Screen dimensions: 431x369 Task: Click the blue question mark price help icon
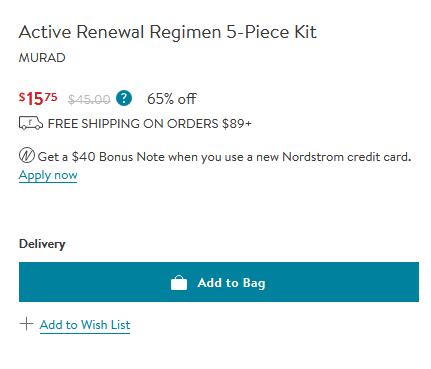coord(124,98)
